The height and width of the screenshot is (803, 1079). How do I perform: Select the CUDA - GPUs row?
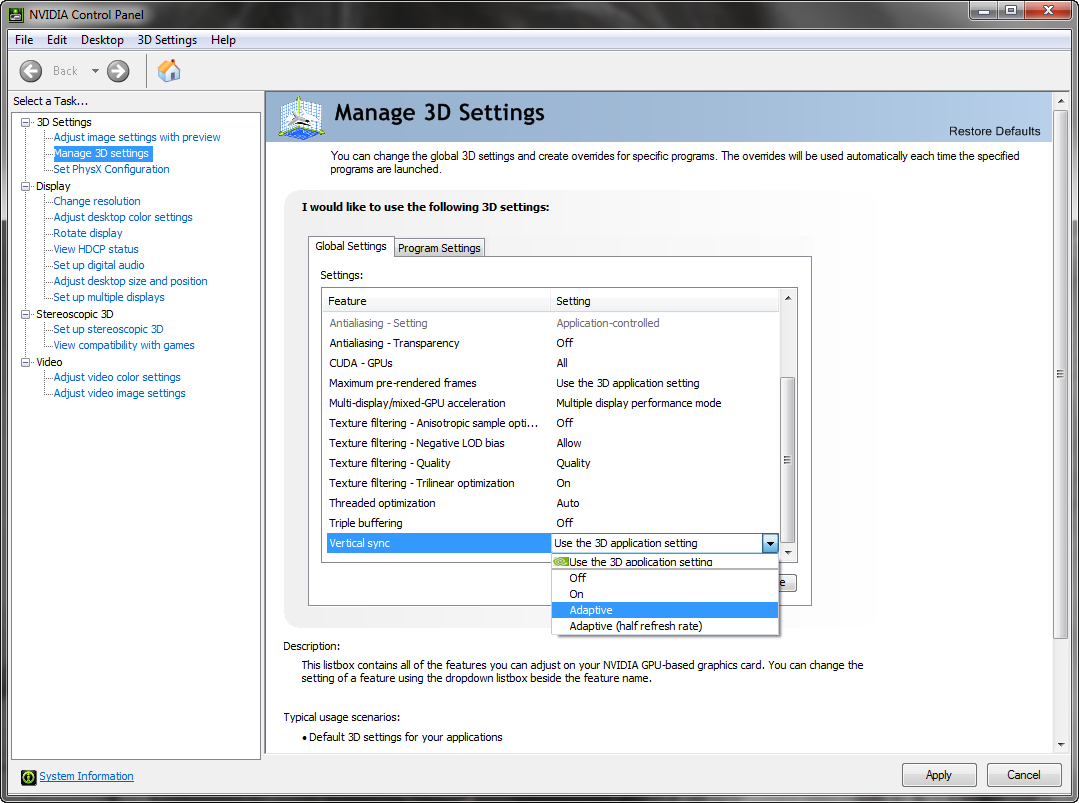pyautogui.click(x=552, y=363)
